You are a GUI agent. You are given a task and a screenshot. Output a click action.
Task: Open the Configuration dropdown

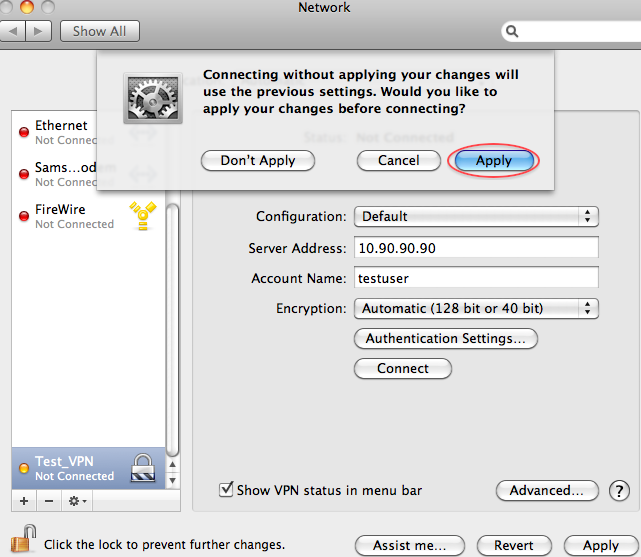[476, 216]
